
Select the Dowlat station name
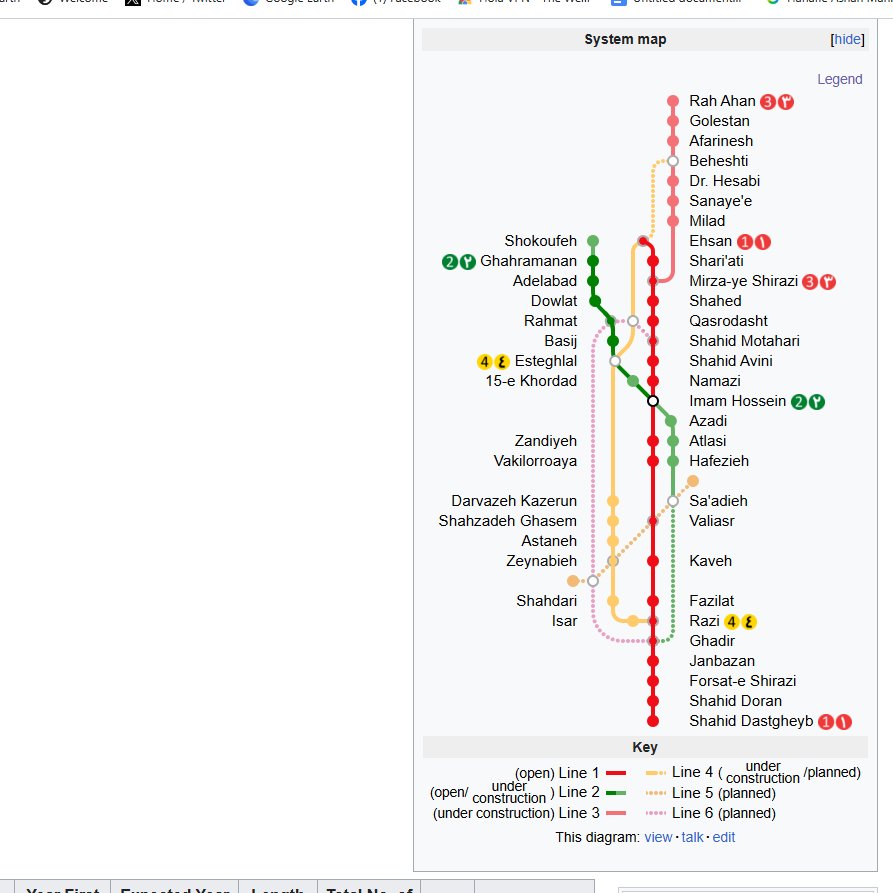554,301
